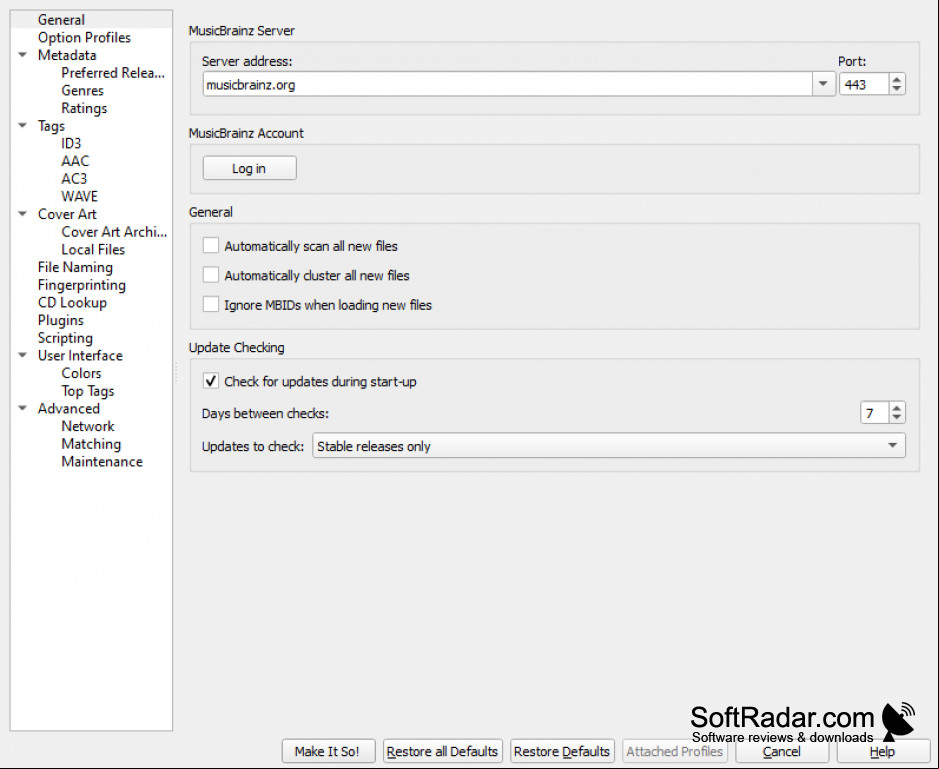Open the Fingerprinting page
The height and width of the screenshot is (769, 939).
click(x=81, y=284)
